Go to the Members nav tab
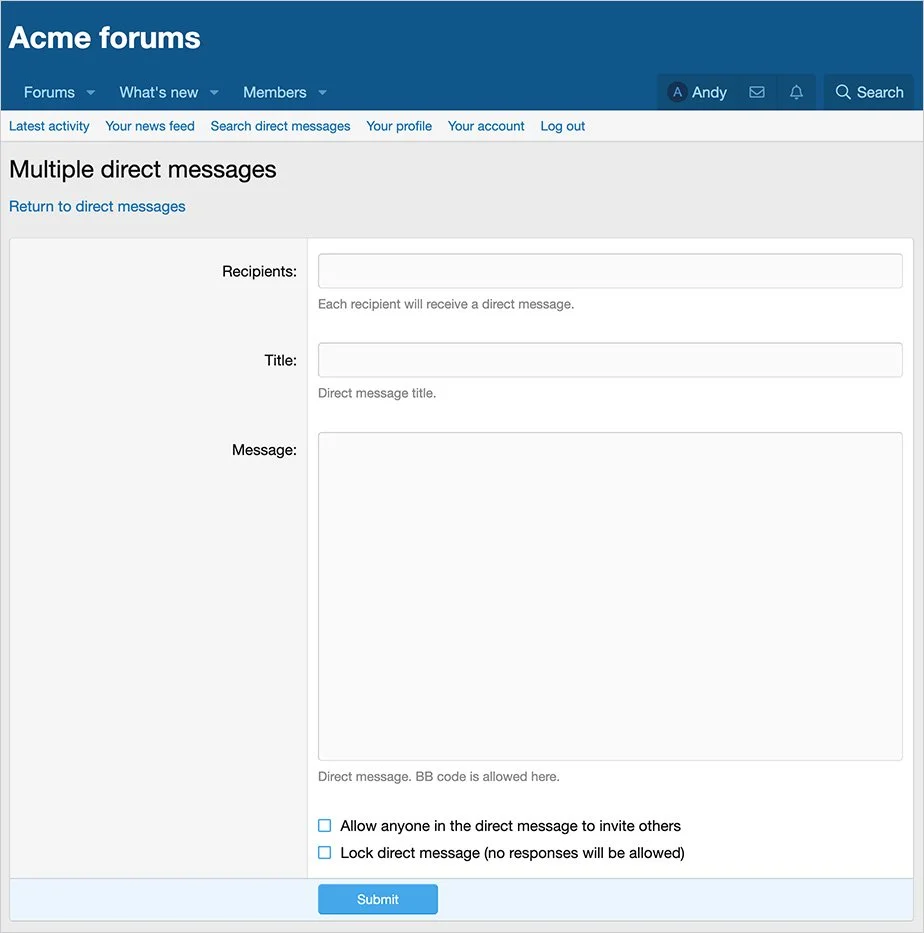 coord(274,92)
